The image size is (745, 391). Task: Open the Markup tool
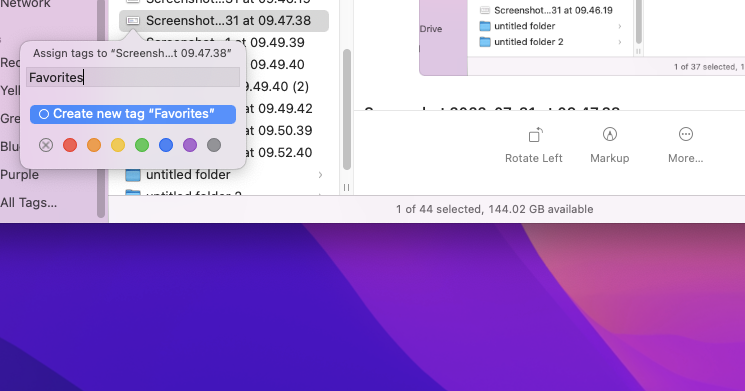click(x=610, y=134)
